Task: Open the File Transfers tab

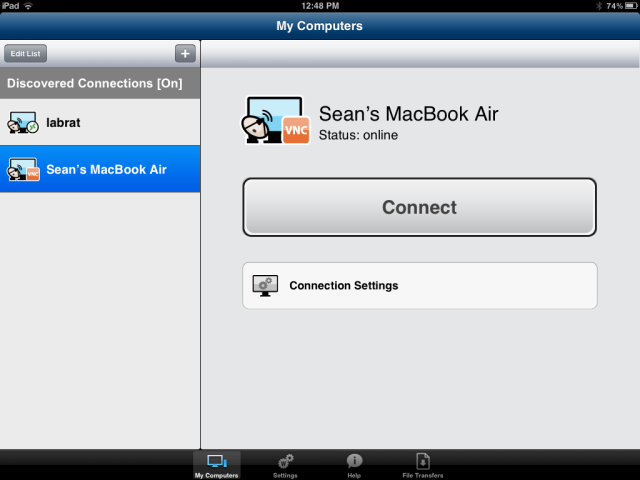Action: (x=423, y=465)
